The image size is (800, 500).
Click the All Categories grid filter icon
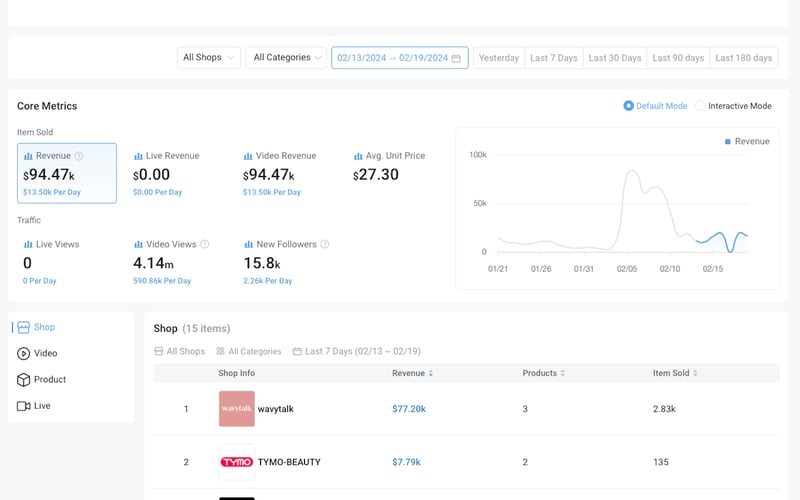(220, 351)
